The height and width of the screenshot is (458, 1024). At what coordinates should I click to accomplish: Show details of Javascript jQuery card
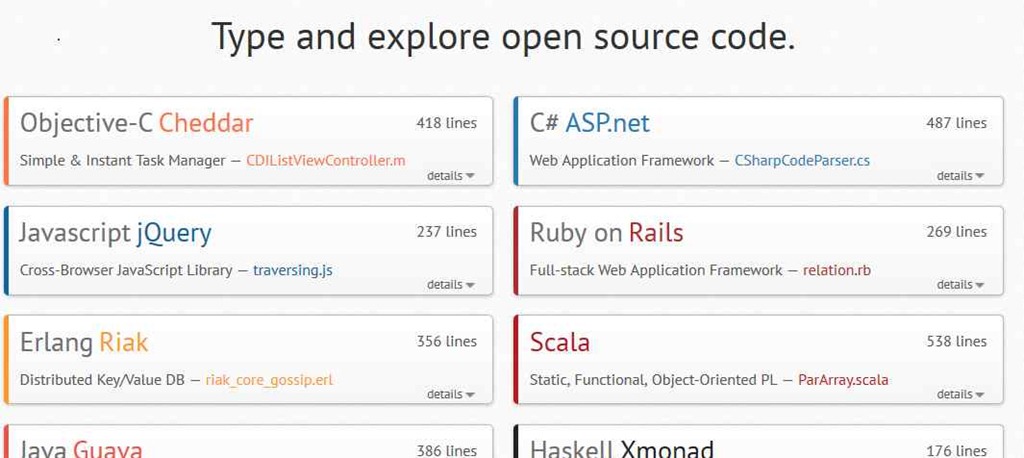point(450,285)
